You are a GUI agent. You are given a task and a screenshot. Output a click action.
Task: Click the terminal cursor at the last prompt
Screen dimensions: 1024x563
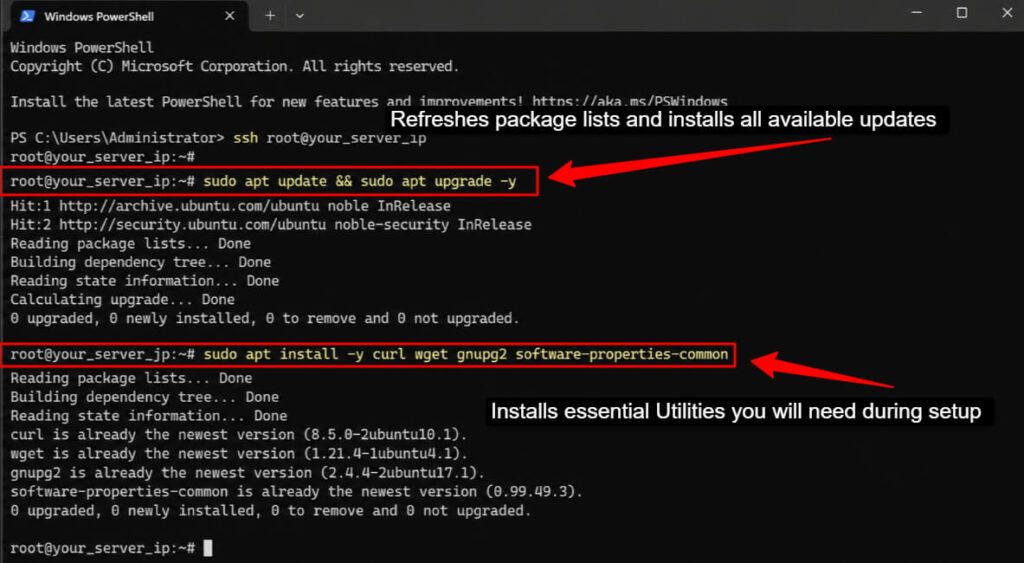[208, 548]
